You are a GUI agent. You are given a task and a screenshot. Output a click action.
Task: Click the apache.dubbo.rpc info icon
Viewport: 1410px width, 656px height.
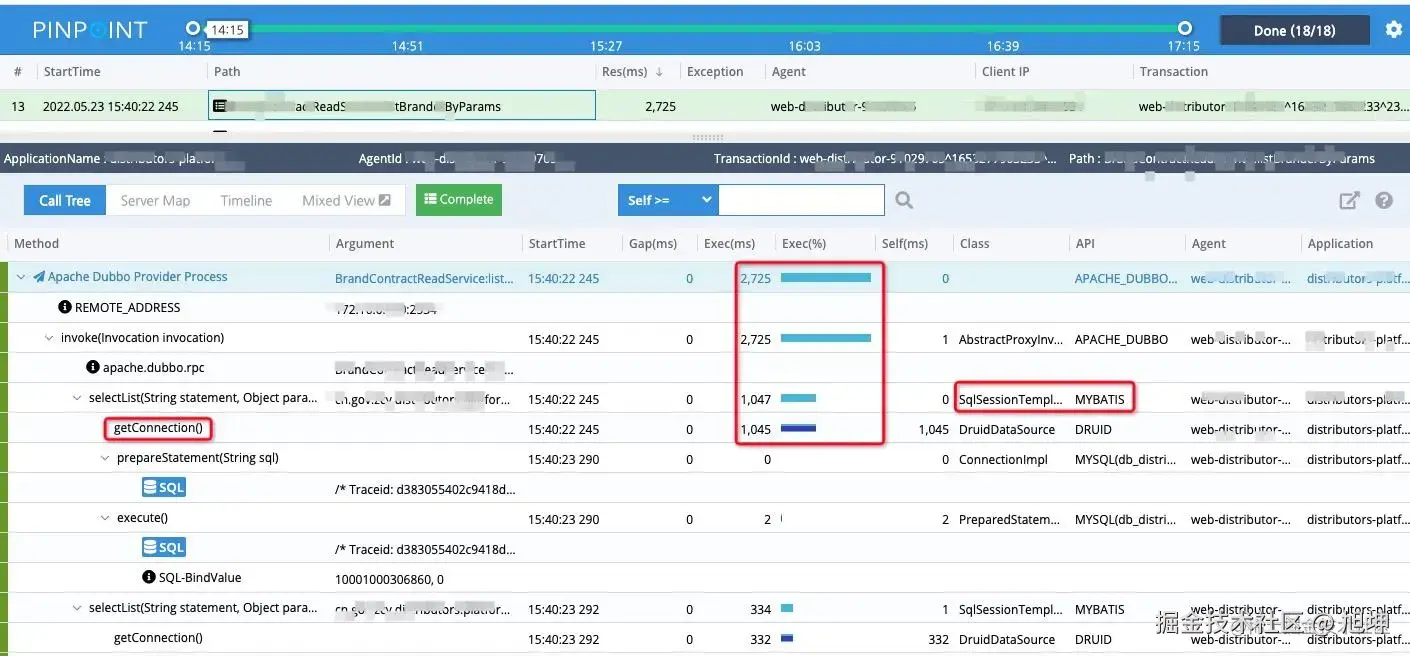pyautogui.click(x=93, y=367)
